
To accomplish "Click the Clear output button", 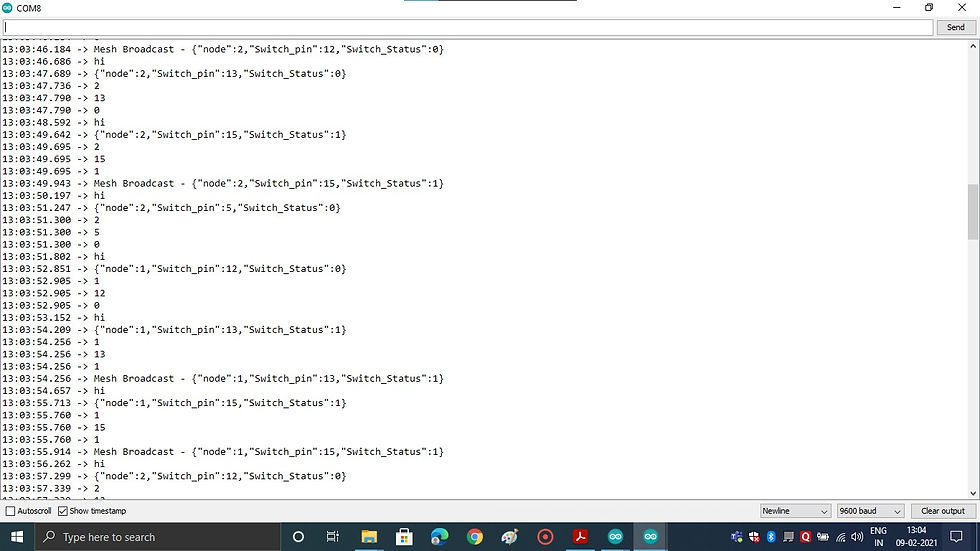I will pyautogui.click(x=943, y=511).
